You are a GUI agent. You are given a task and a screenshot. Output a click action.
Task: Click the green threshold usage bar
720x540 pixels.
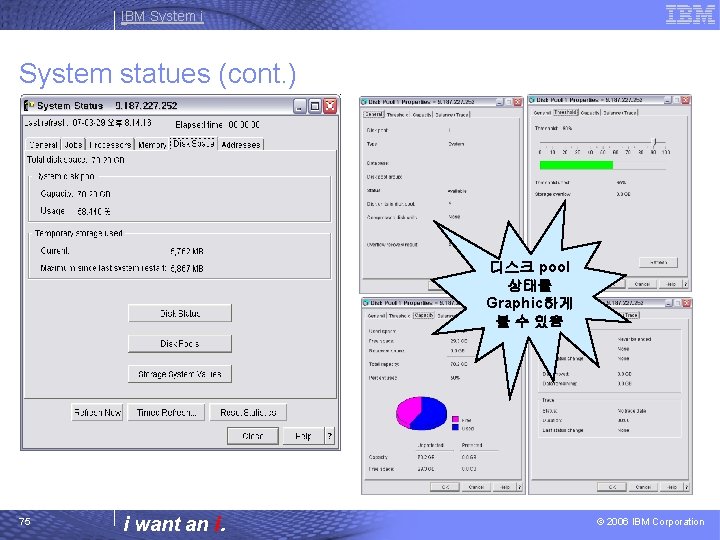pyautogui.click(x=576, y=165)
